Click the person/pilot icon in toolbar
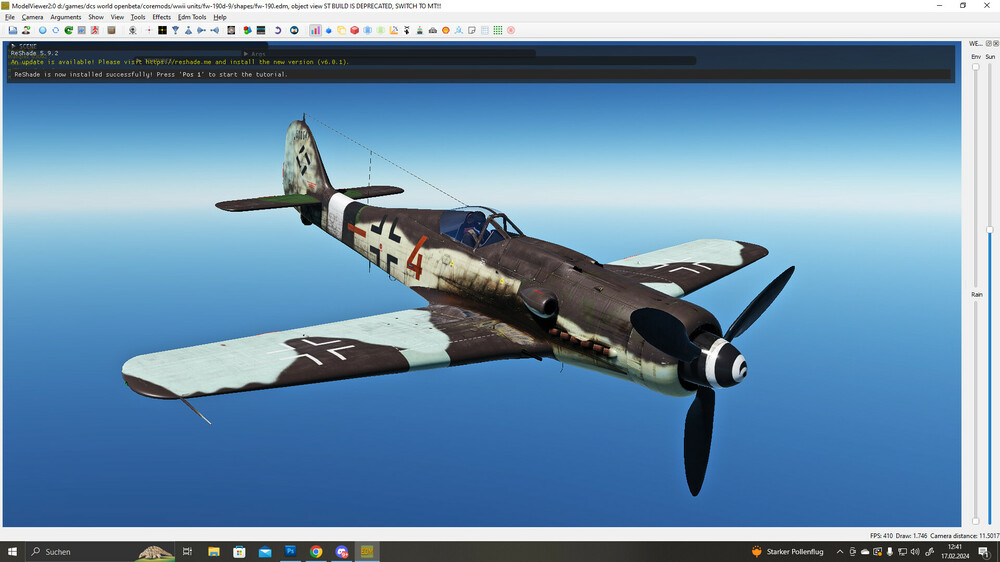1000x562 pixels. click(x=26, y=30)
